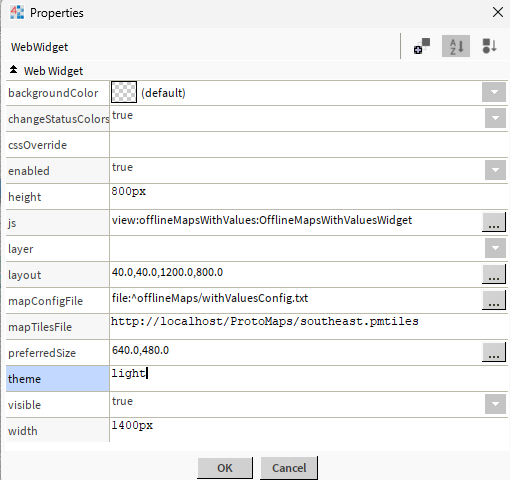Click the WebWidget header label

coord(39,47)
